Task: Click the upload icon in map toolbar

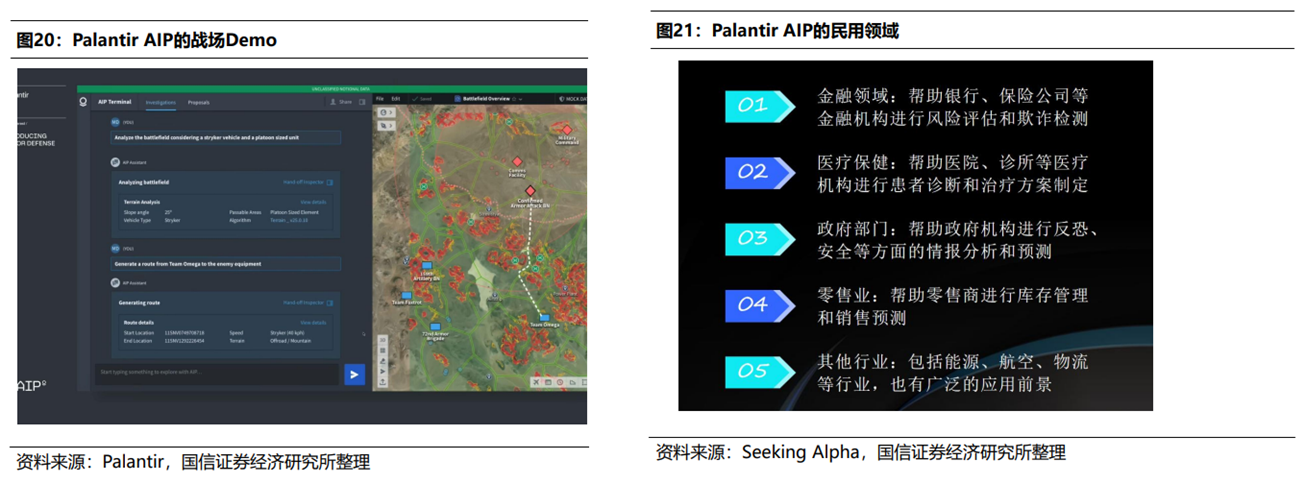Action: pyautogui.click(x=382, y=382)
